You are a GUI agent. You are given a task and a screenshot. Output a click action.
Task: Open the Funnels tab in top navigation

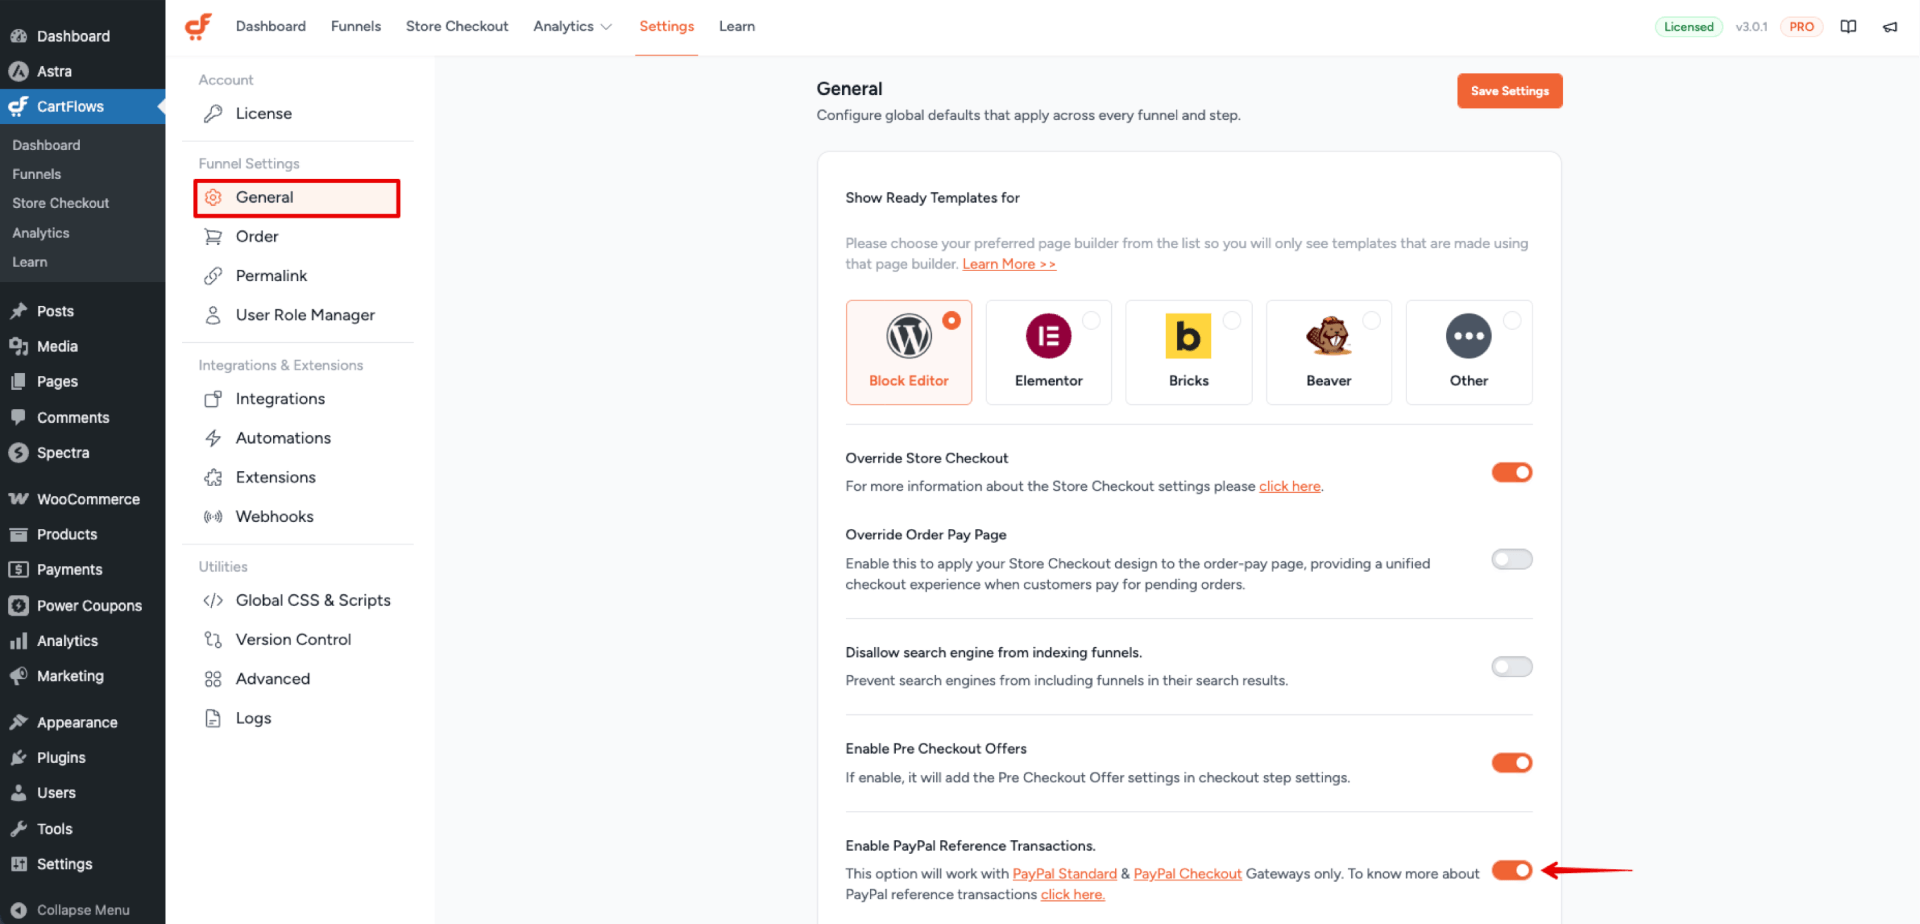(356, 27)
